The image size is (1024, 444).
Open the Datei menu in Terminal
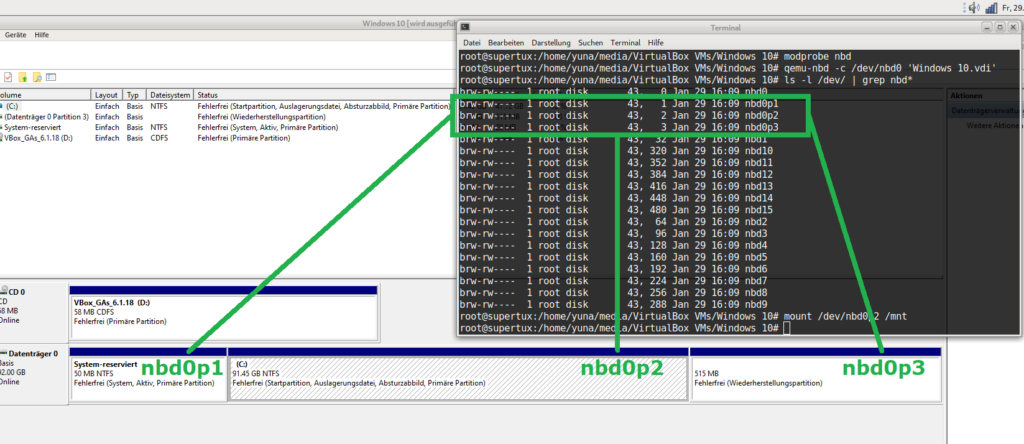click(472, 42)
